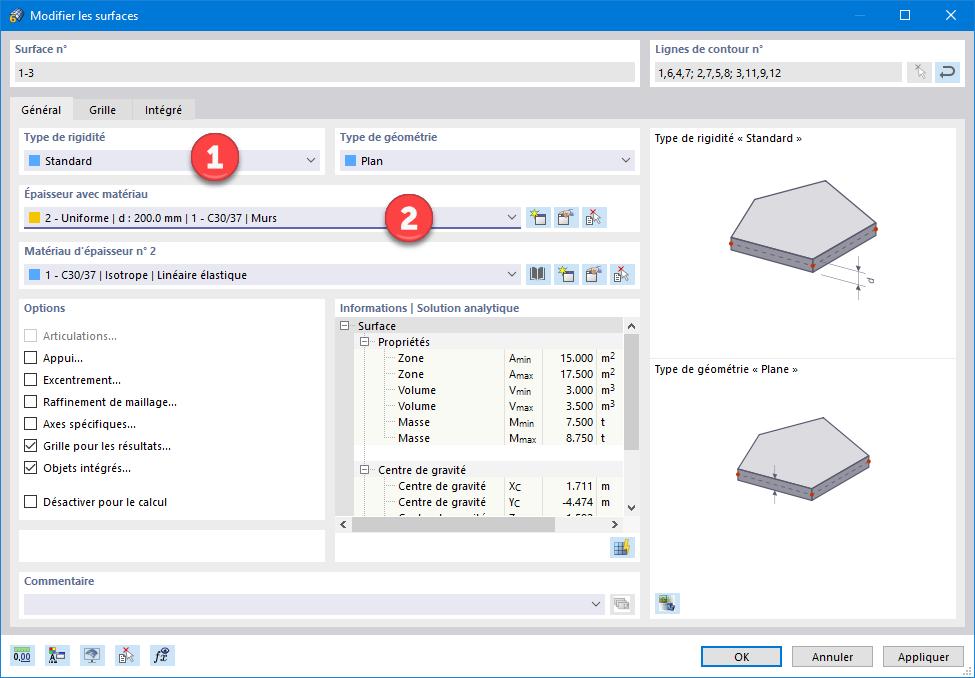Create new thickness icon in Épaisseur avec matériau row
This screenshot has width=975, height=678.
pyautogui.click(x=538, y=218)
